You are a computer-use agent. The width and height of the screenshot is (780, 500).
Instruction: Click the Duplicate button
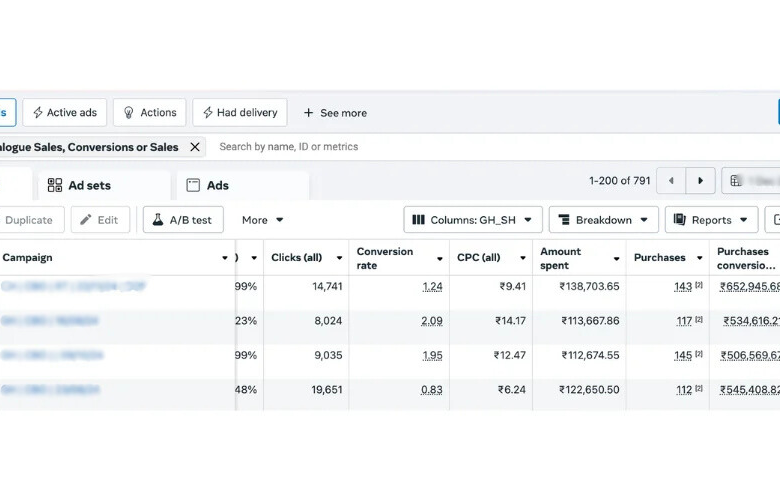point(29,220)
